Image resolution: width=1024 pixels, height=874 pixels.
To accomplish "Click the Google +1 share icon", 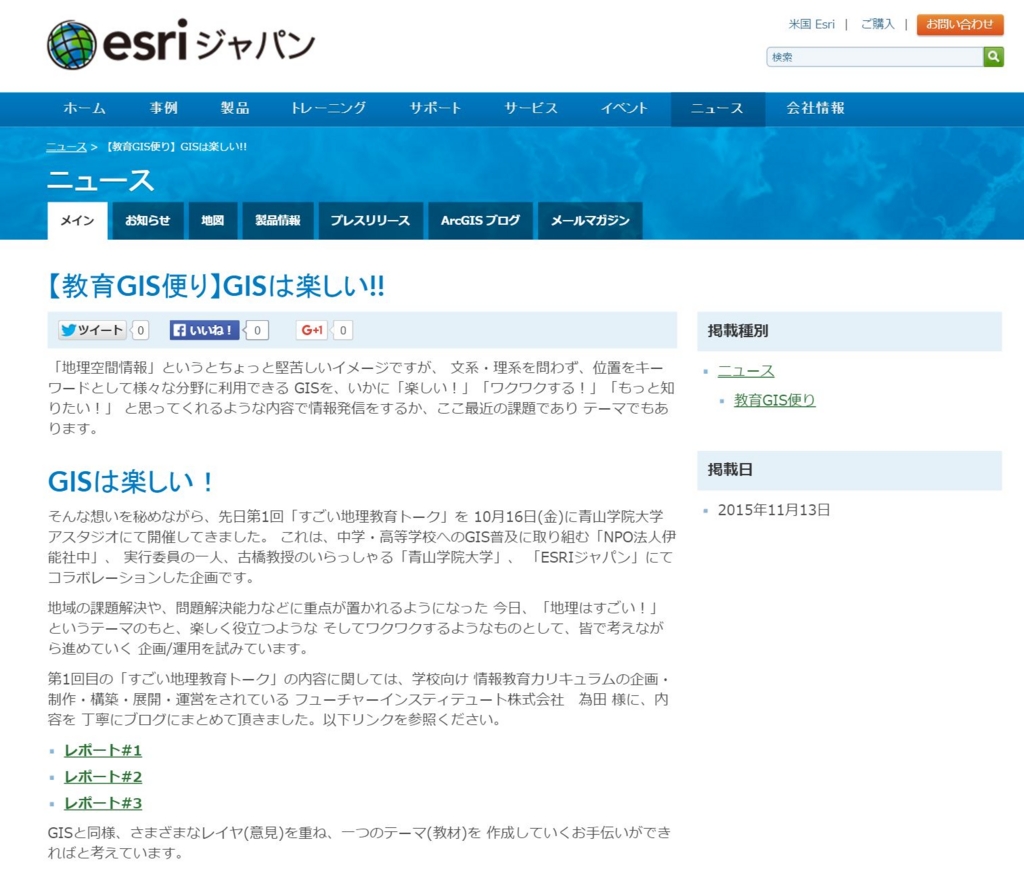I will pos(313,328).
